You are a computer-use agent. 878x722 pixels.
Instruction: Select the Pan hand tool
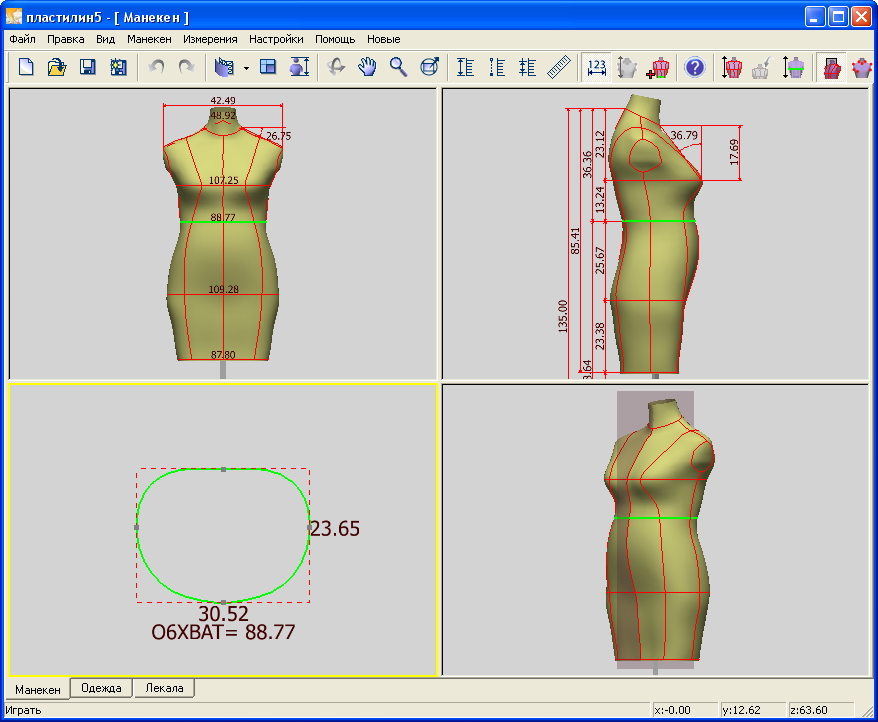click(x=368, y=67)
